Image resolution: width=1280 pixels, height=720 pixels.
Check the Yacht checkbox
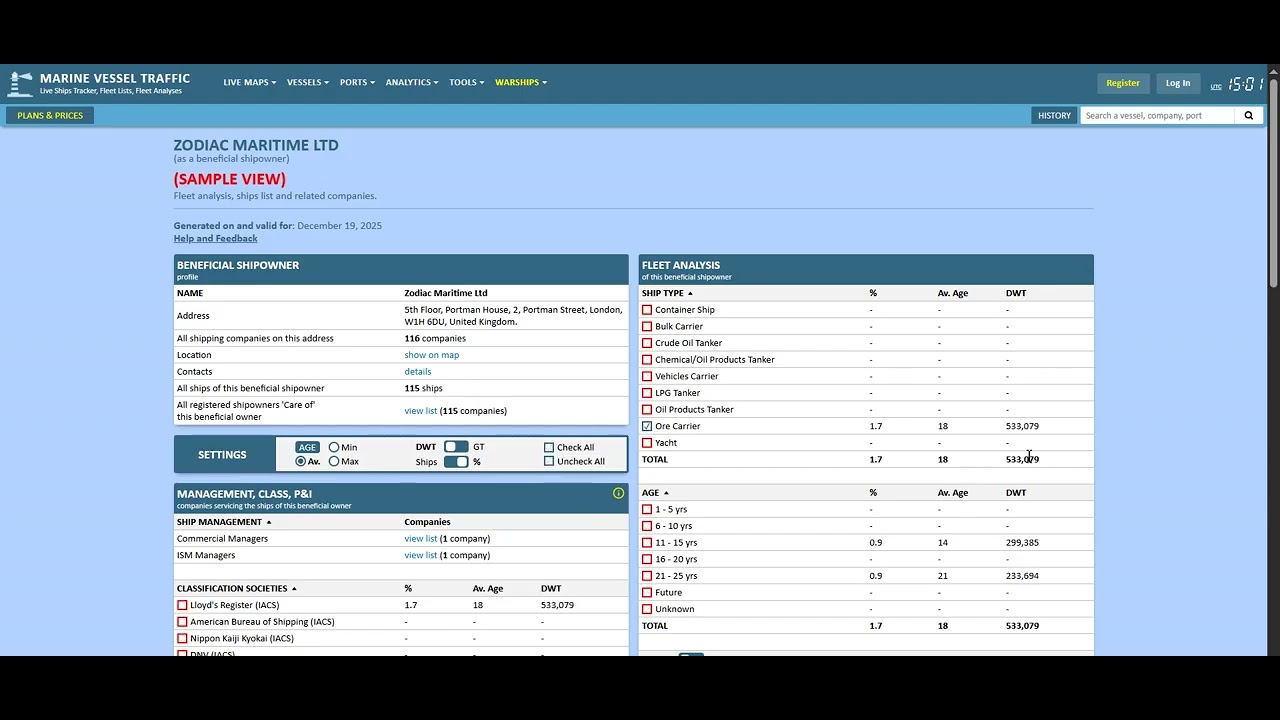[647, 443]
